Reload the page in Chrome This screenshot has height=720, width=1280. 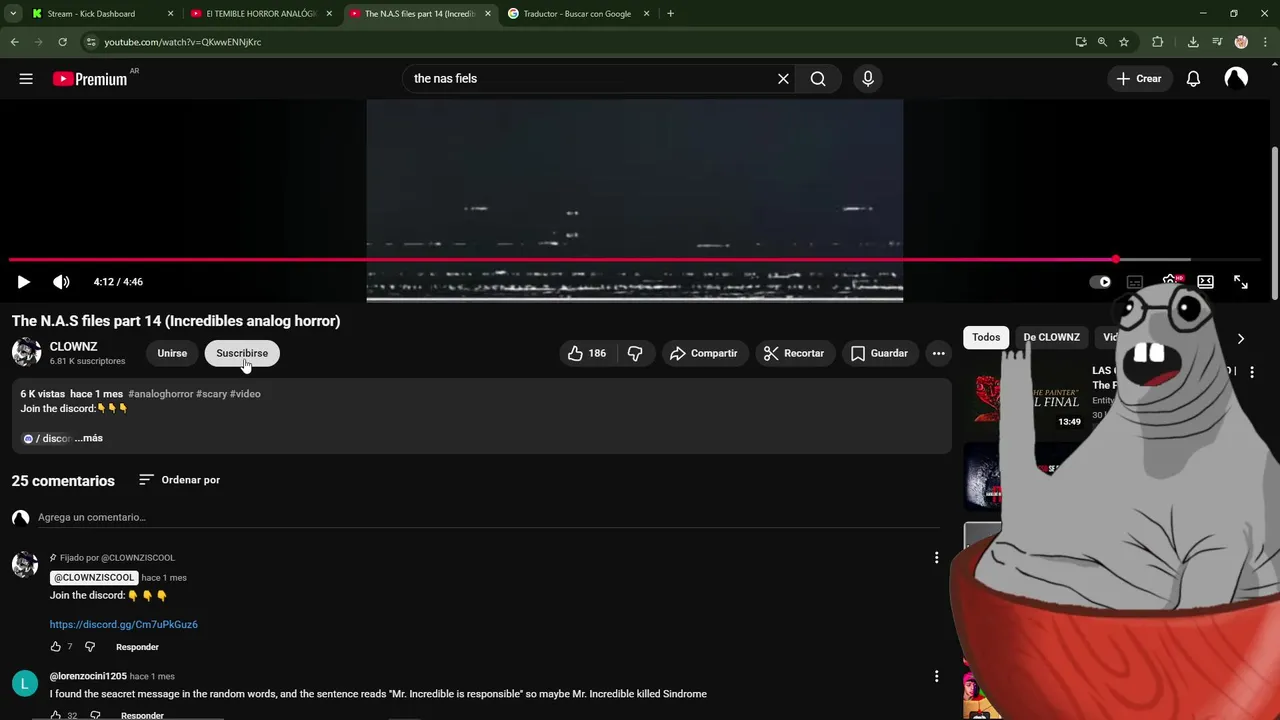pos(62,42)
